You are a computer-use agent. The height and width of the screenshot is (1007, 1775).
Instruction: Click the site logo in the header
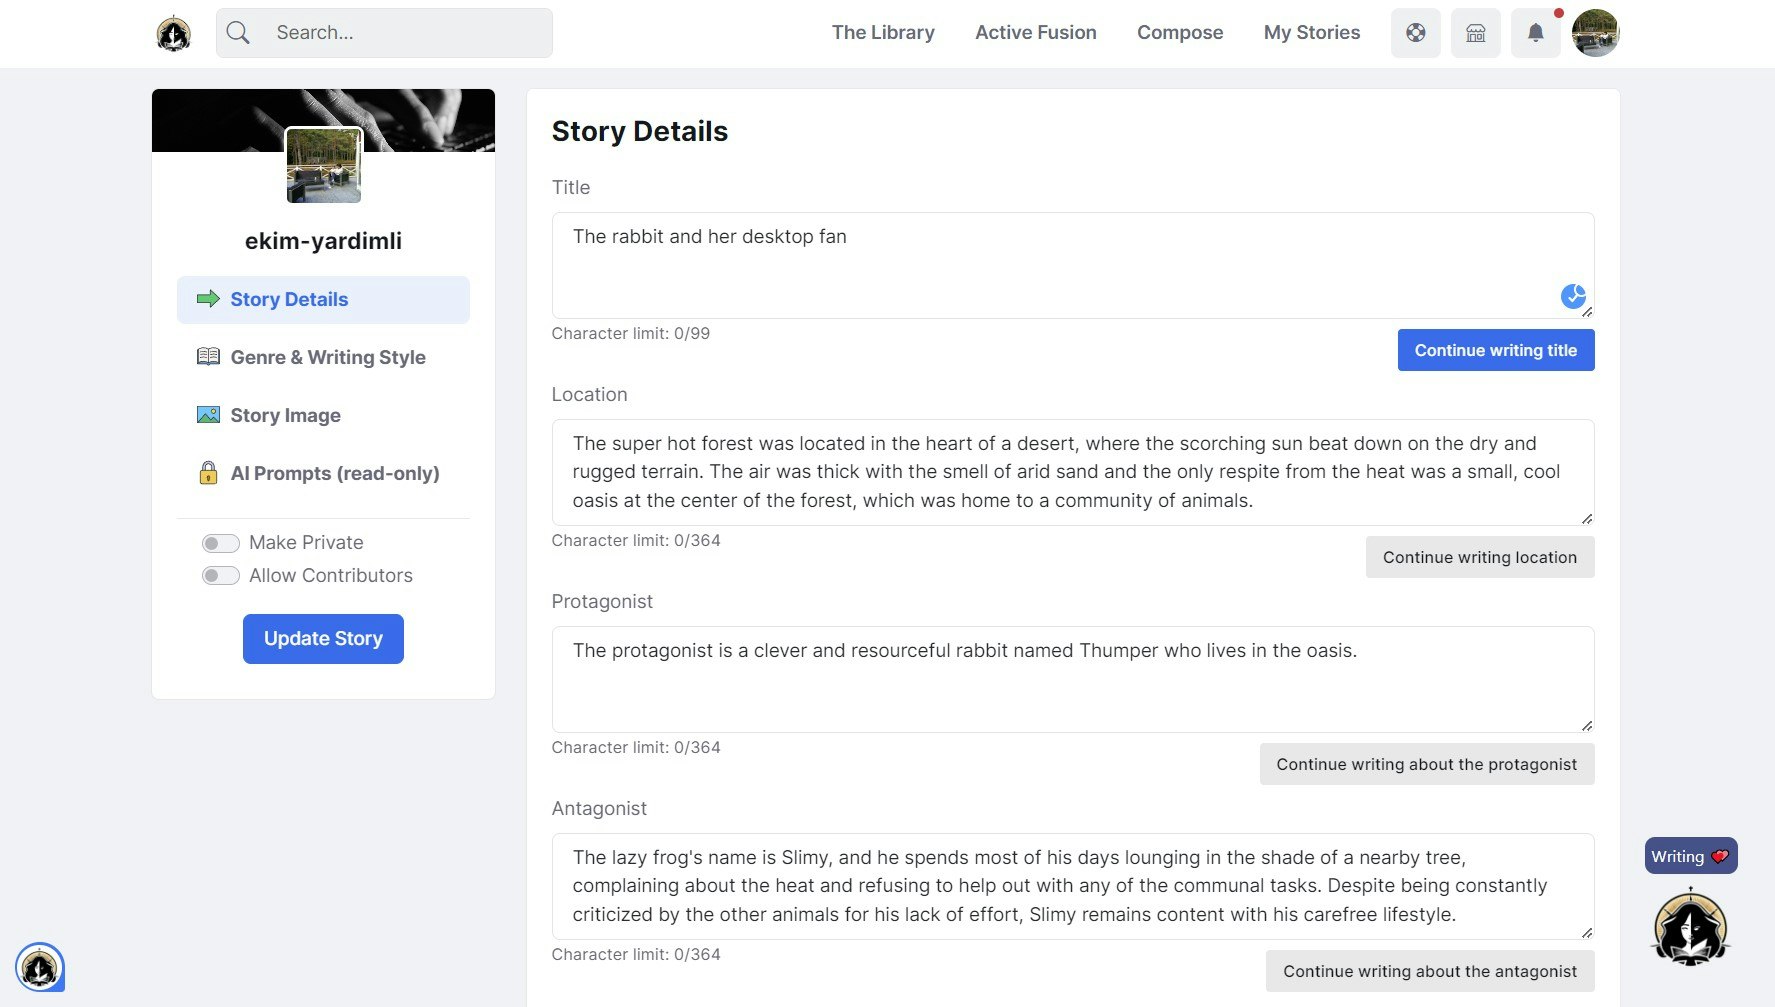pos(174,34)
